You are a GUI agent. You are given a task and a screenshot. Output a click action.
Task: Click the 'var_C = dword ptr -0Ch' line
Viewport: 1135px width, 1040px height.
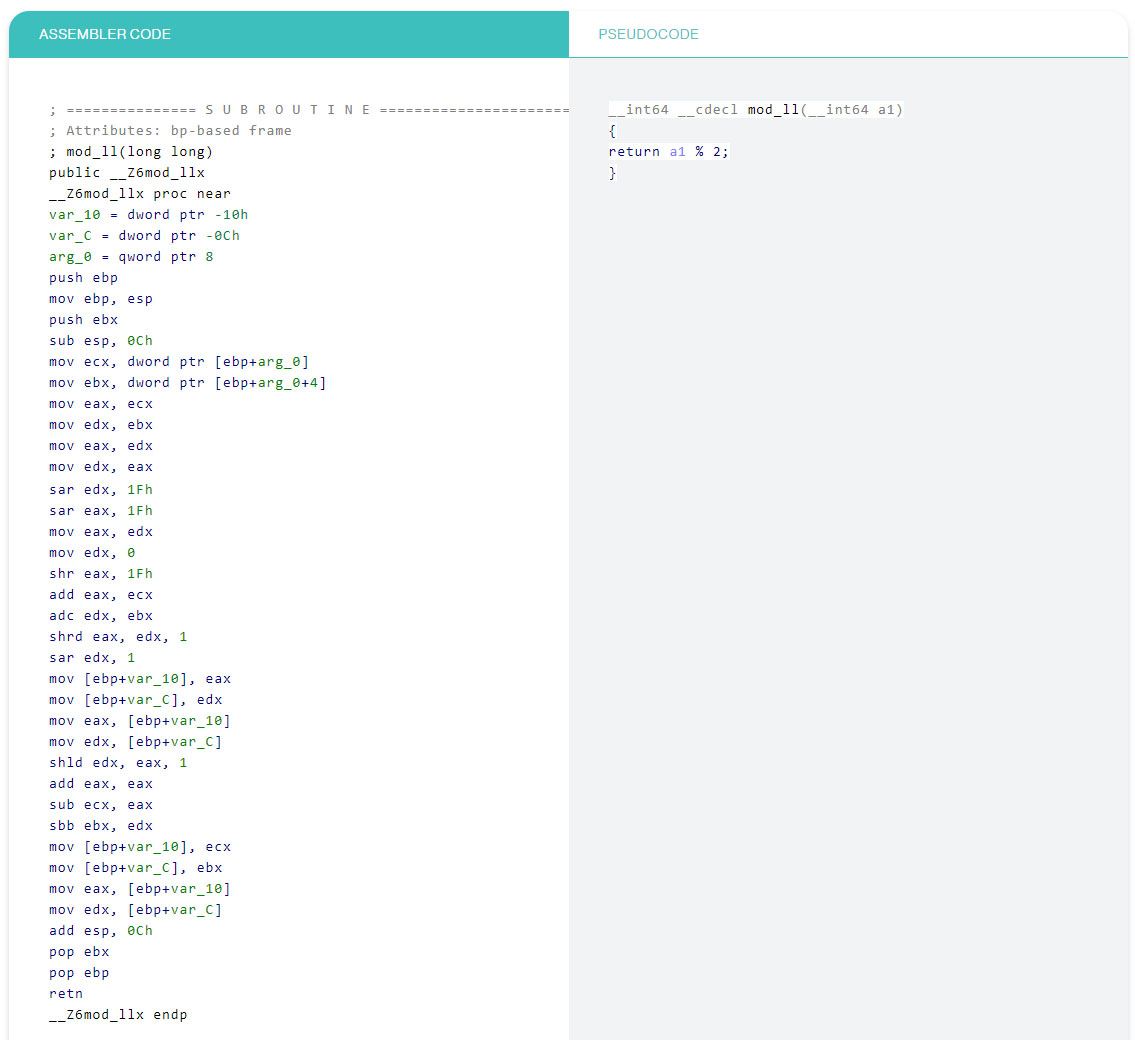(x=144, y=236)
